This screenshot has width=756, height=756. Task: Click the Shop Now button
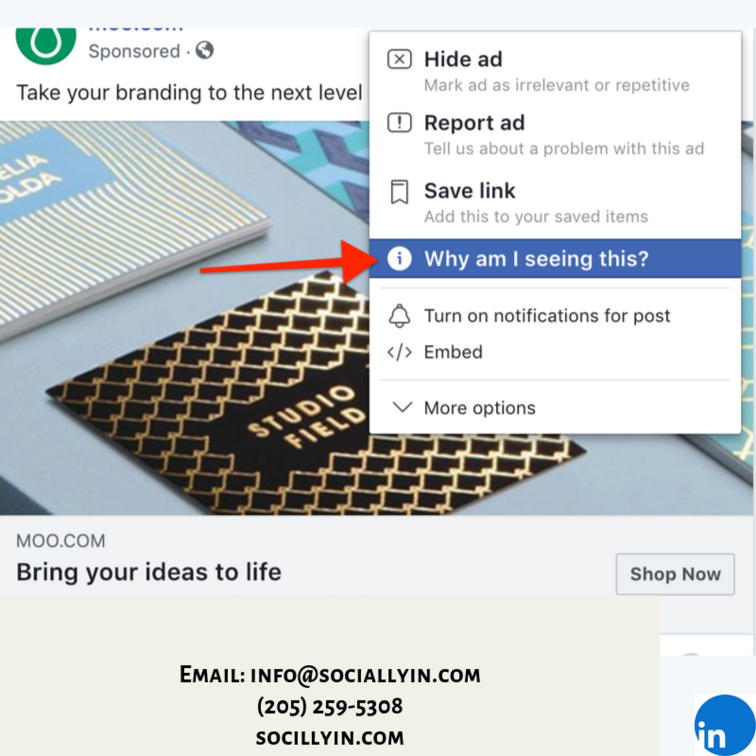pyautogui.click(x=675, y=574)
